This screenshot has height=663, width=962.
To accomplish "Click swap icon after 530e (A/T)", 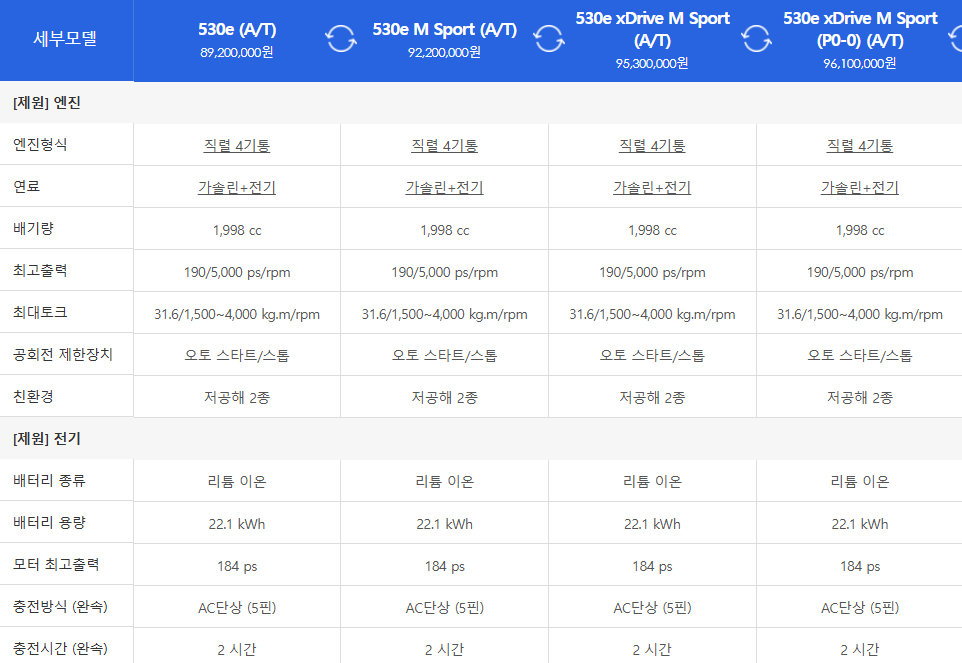I will [341, 39].
